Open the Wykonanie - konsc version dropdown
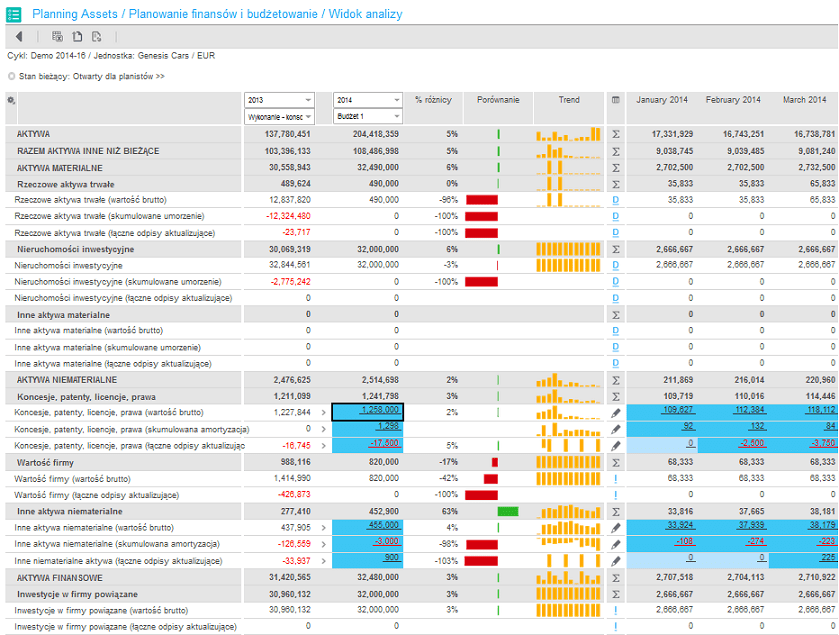This screenshot has width=839, height=635. 279,116
